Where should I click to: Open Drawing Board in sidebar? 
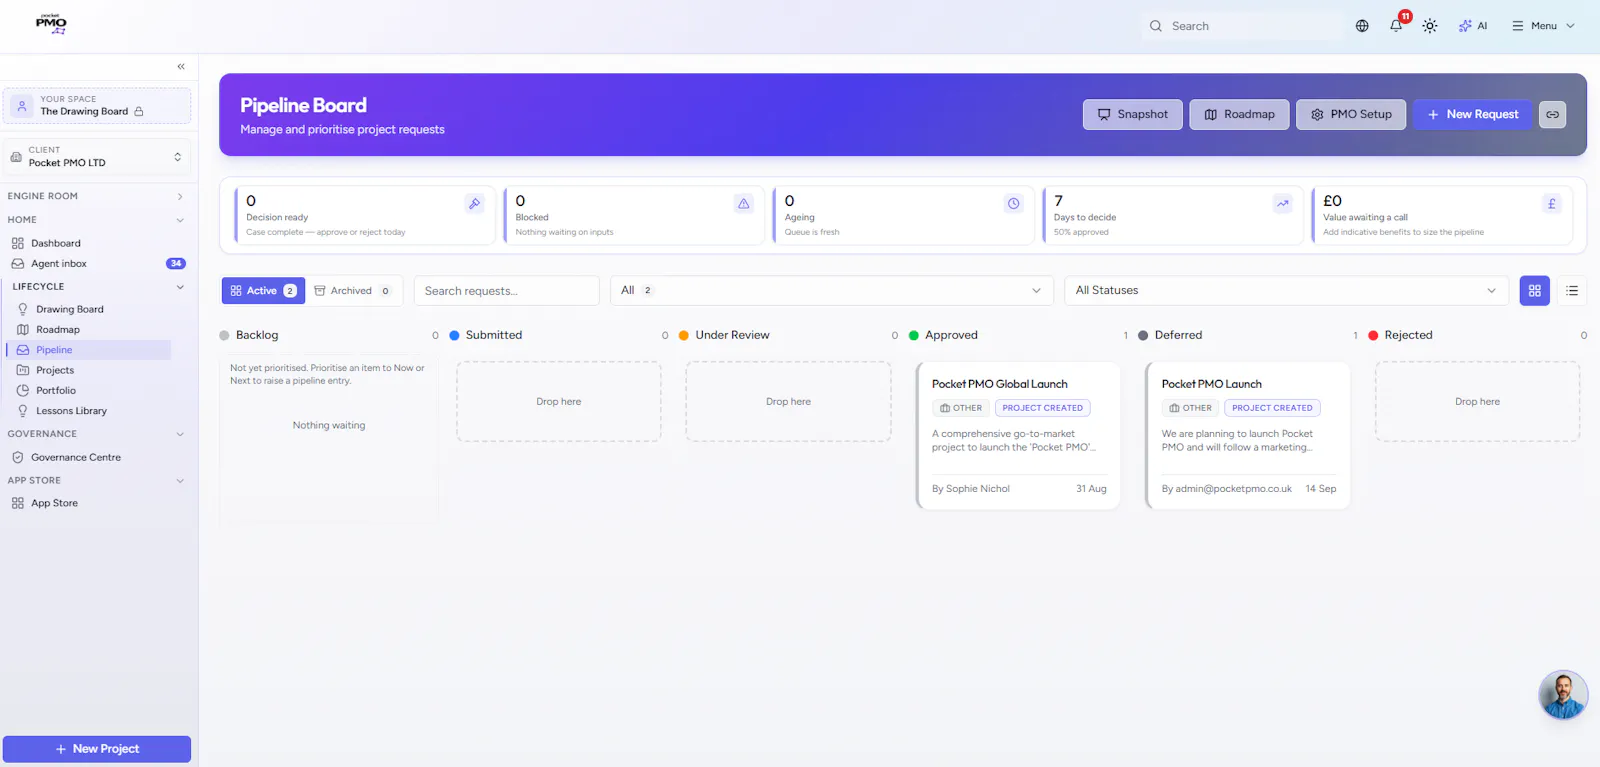70,310
